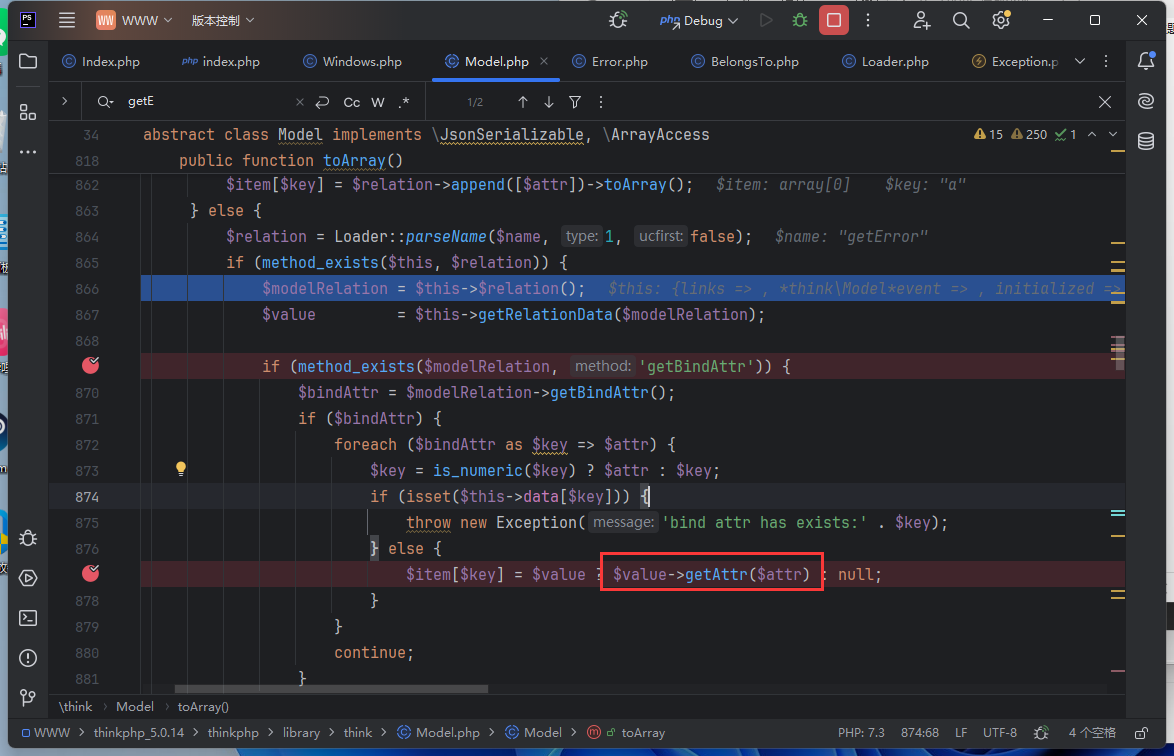This screenshot has height=756, width=1174.
Task: Open the Terminal tool window
Action: tap(28, 618)
